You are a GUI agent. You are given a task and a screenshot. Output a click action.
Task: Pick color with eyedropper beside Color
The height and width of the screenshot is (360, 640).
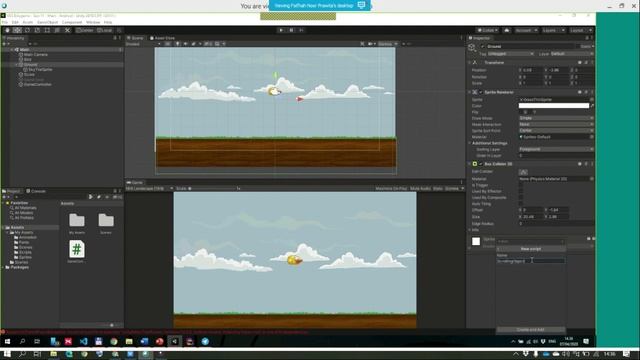592,106
